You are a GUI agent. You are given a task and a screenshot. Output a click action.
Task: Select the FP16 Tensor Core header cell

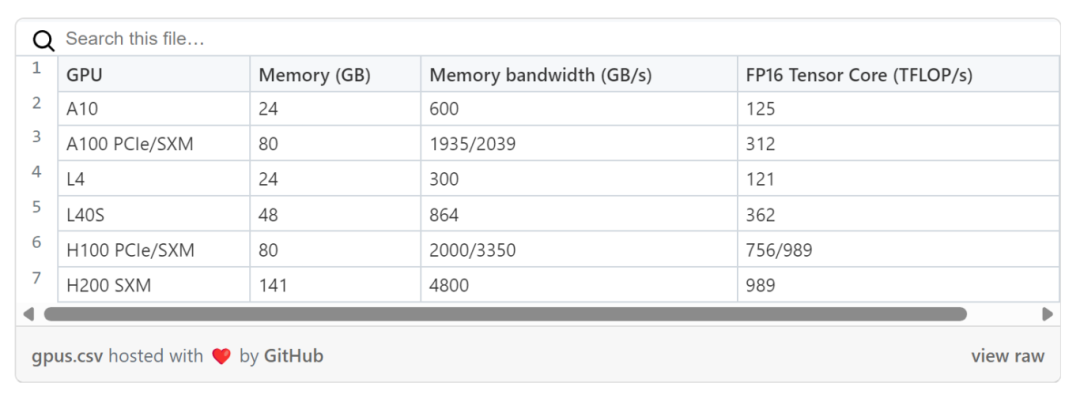point(898,74)
